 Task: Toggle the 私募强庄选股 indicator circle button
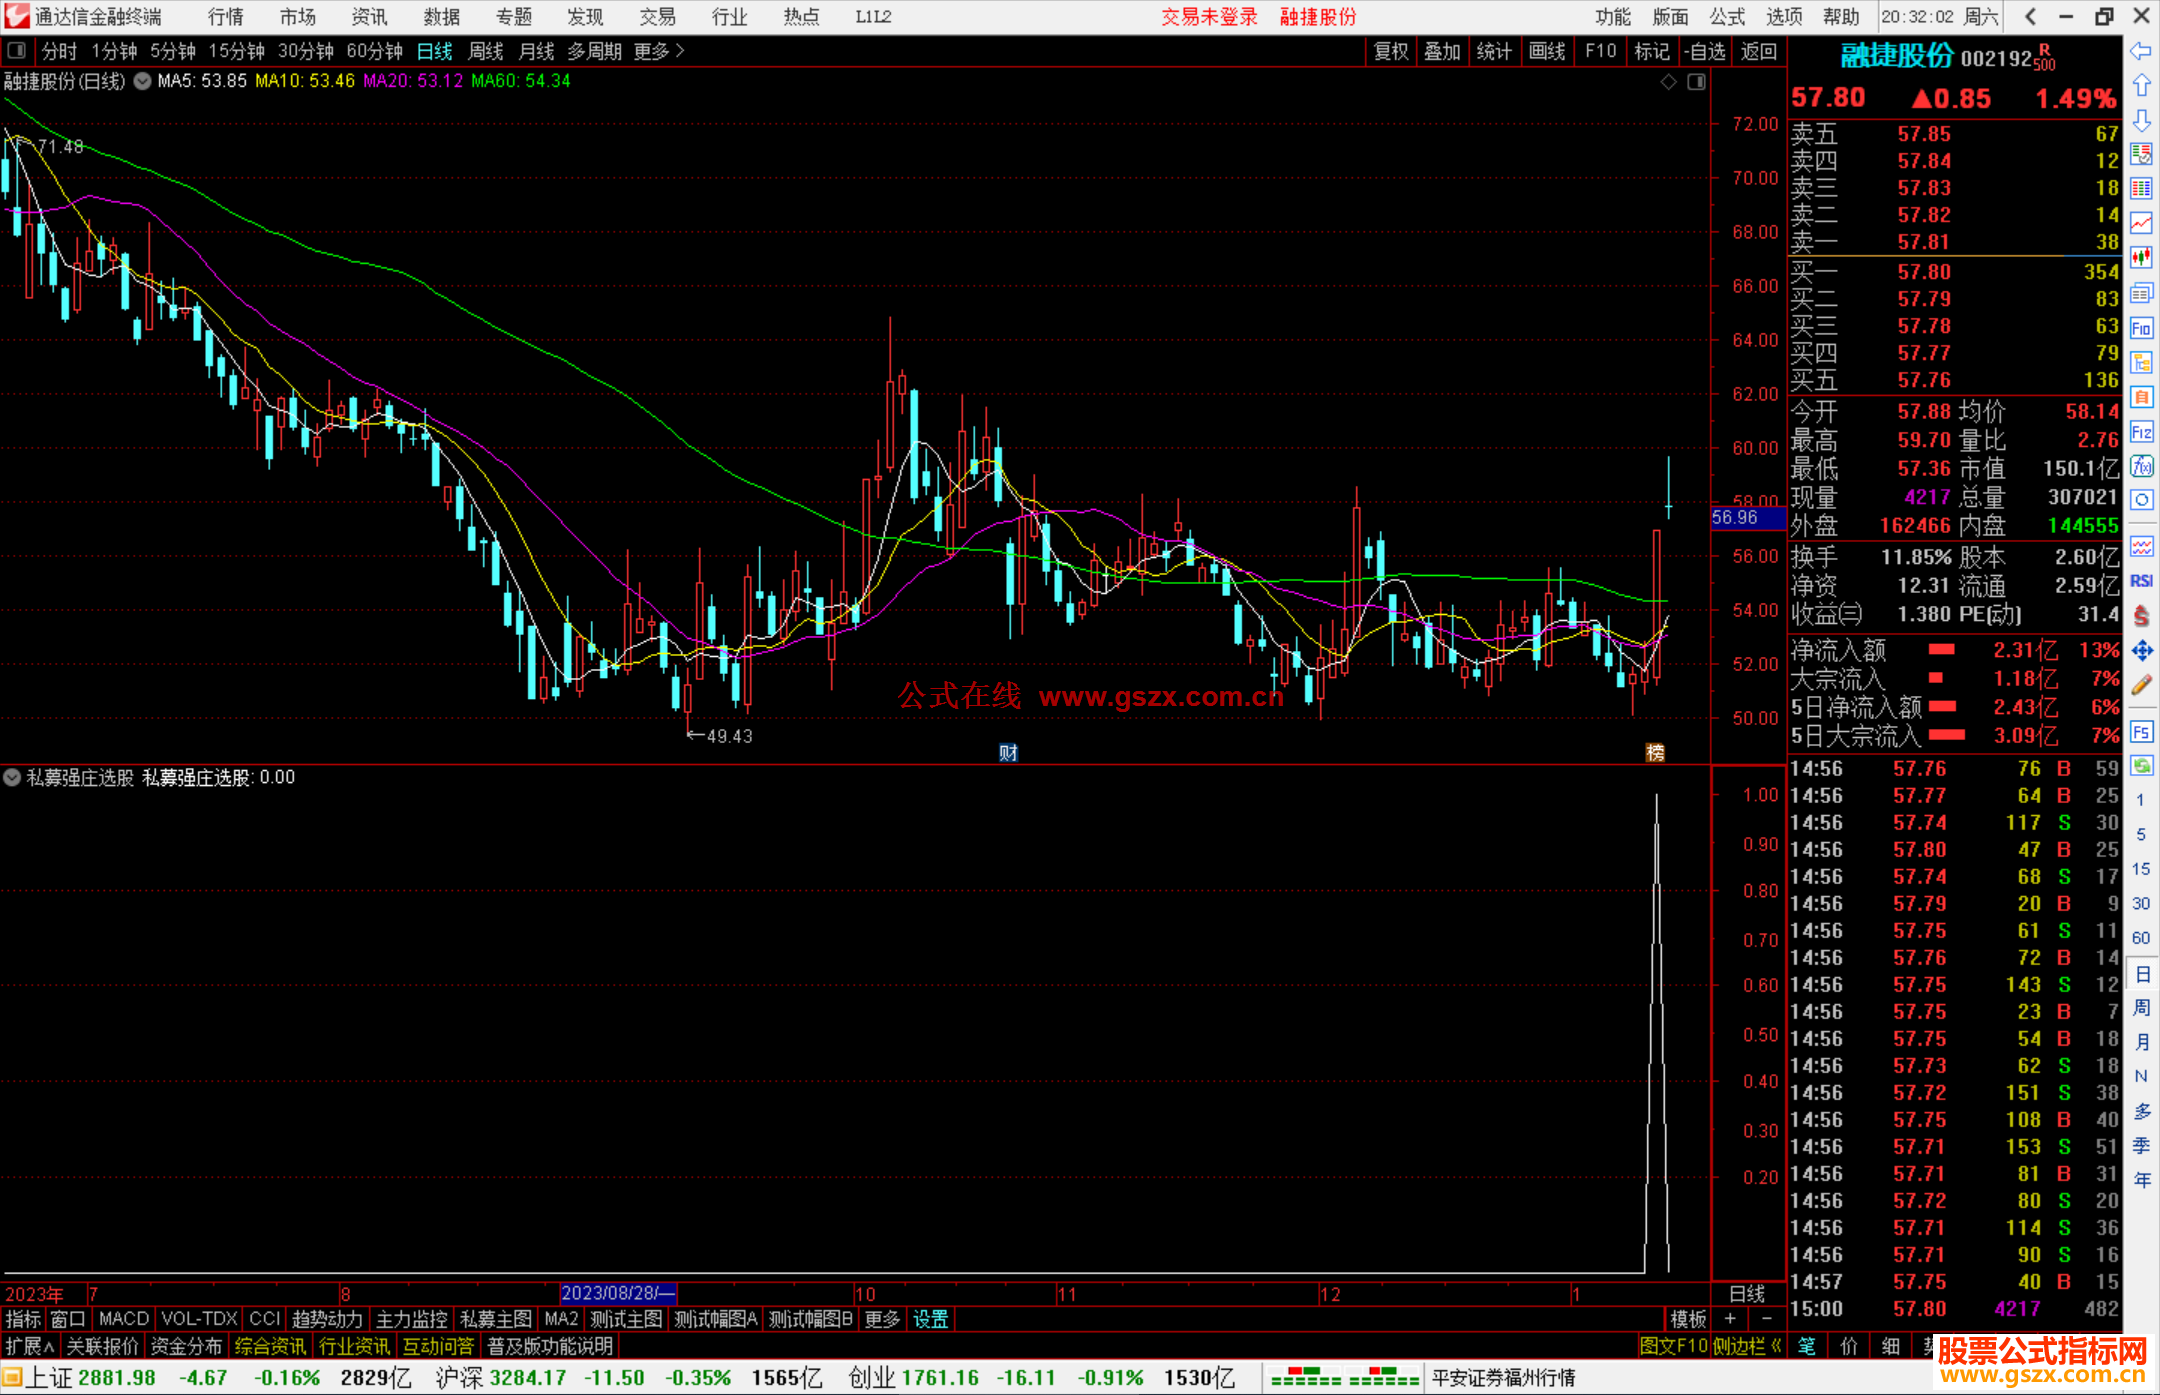pos(12,777)
